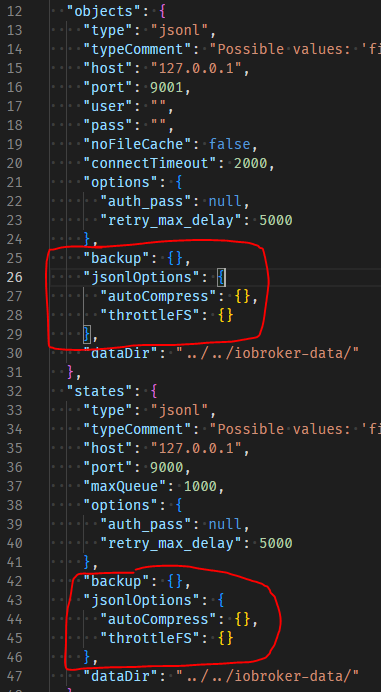Click the "jsonl" value on line 13
381x692 pixels.
[x=179, y=30]
